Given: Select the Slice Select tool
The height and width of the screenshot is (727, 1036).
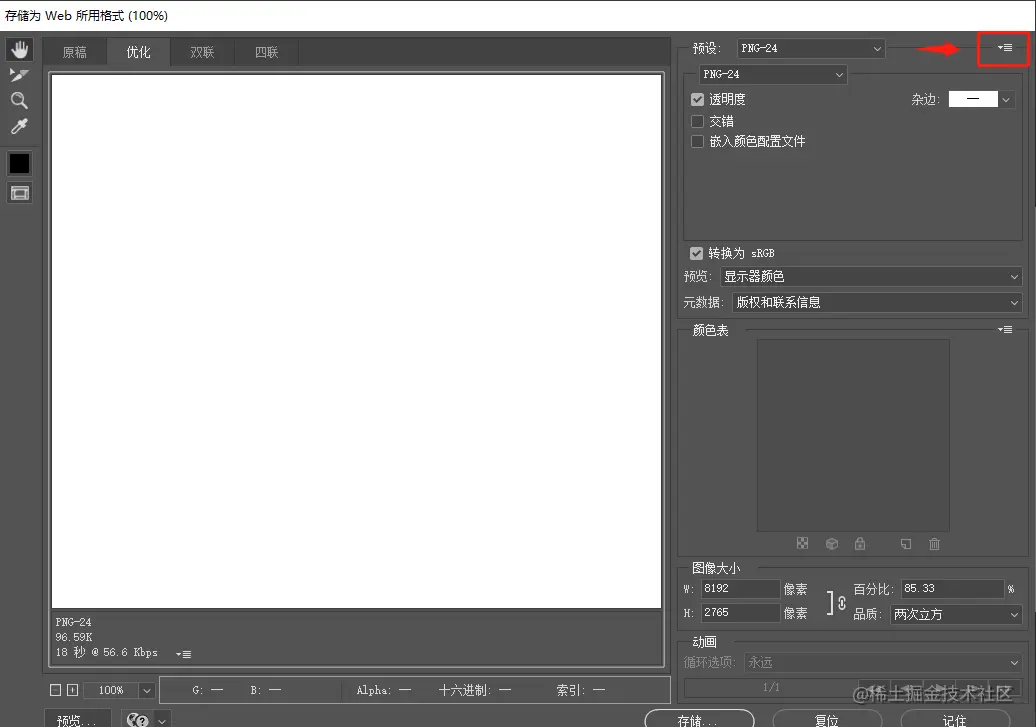Looking at the screenshot, I should click(20, 74).
